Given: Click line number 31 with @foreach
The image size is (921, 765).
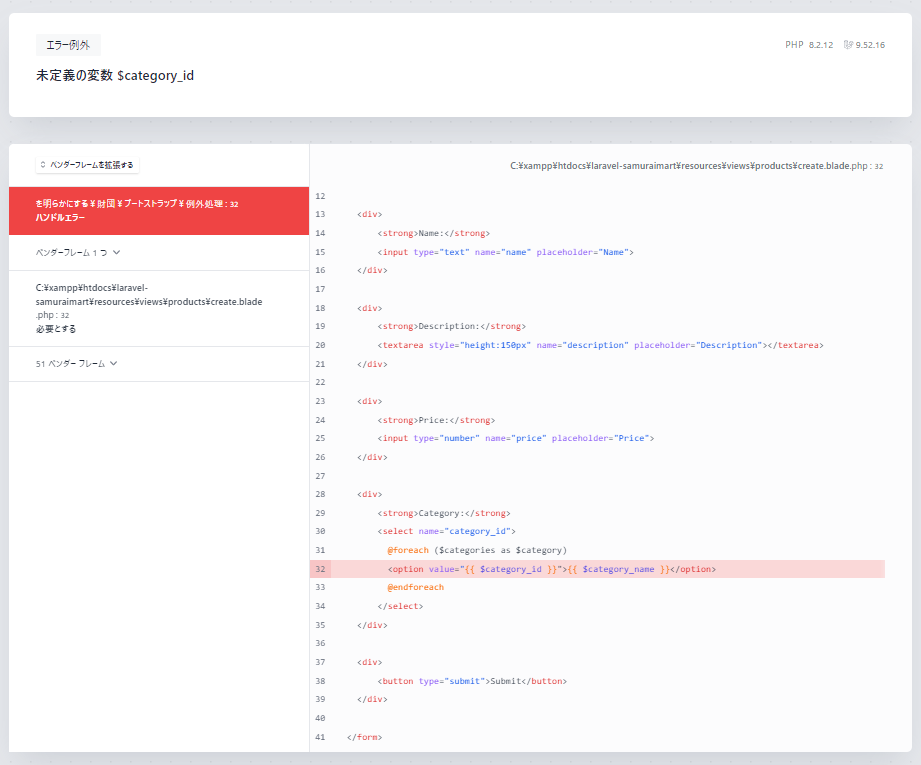Looking at the screenshot, I should pos(320,550).
